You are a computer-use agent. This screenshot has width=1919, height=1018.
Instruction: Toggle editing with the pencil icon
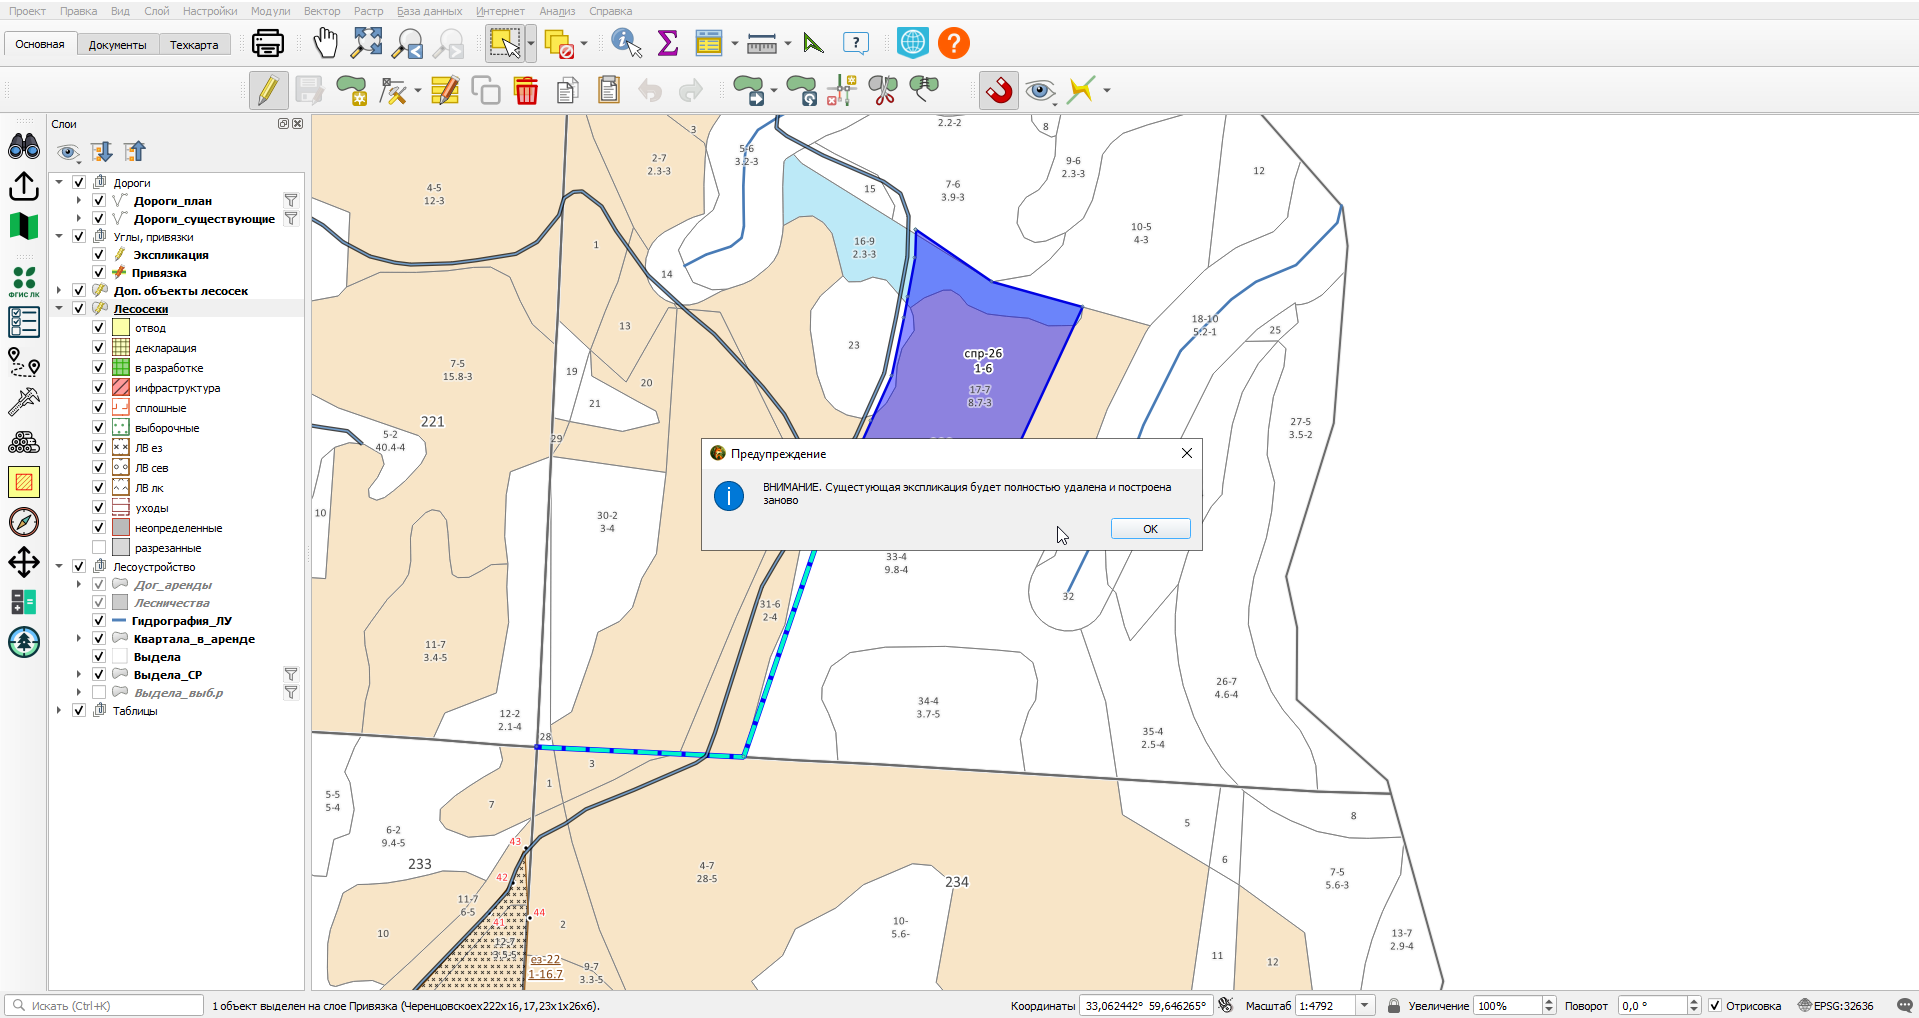(268, 91)
